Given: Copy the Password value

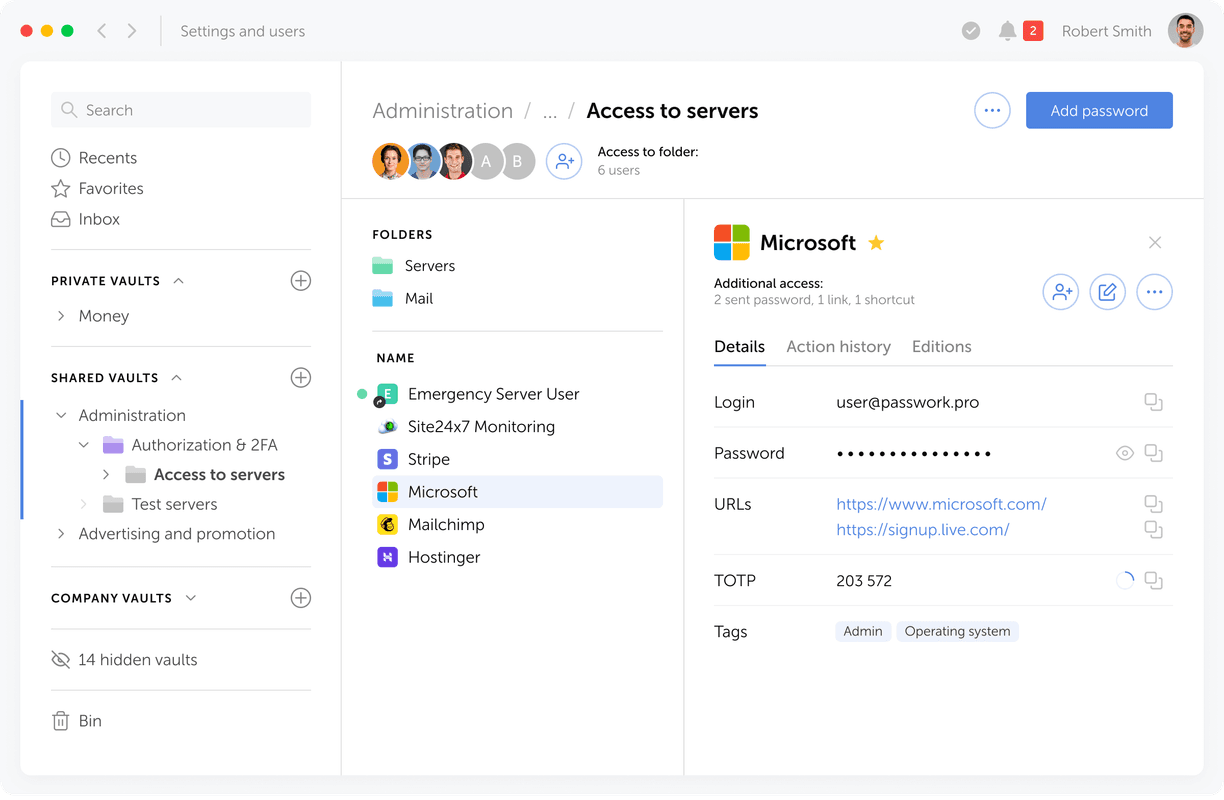Looking at the screenshot, I should click(x=1154, y=453).
